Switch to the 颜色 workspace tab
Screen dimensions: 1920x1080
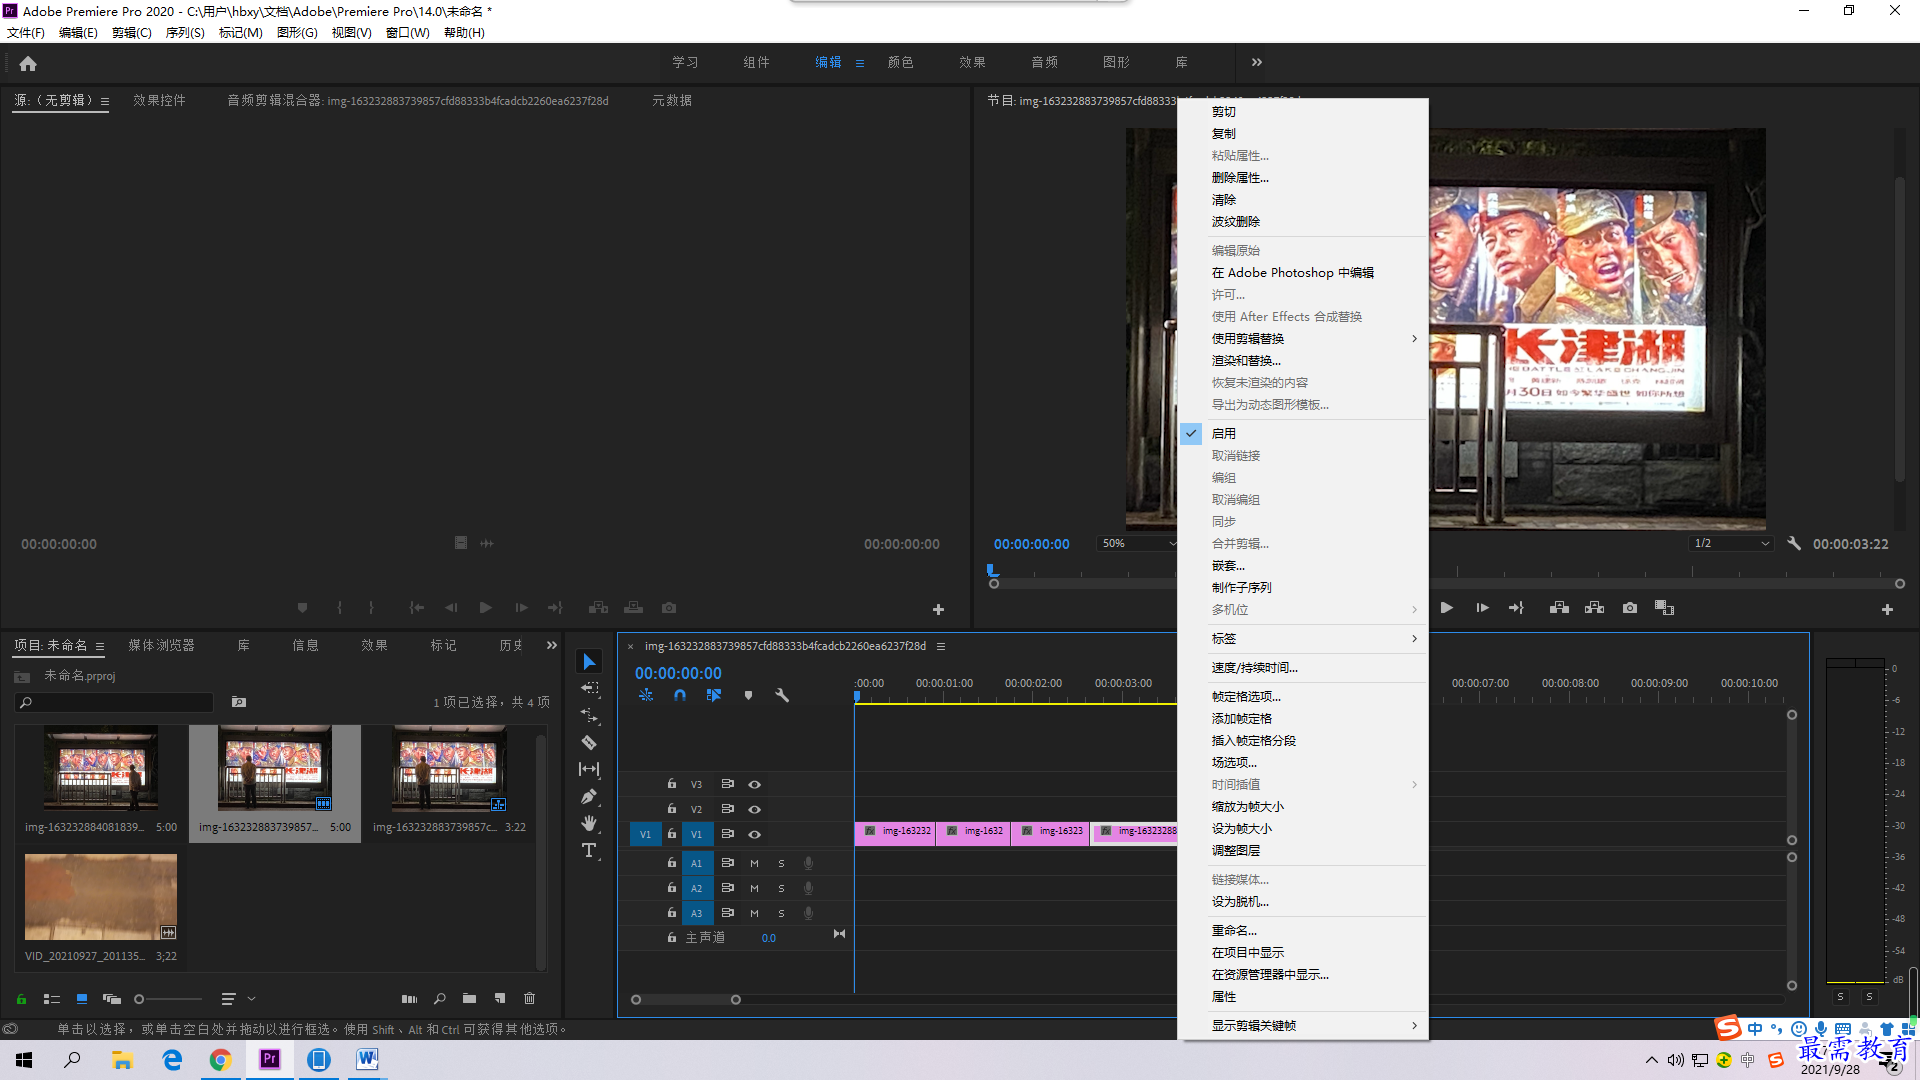point(901,62)
